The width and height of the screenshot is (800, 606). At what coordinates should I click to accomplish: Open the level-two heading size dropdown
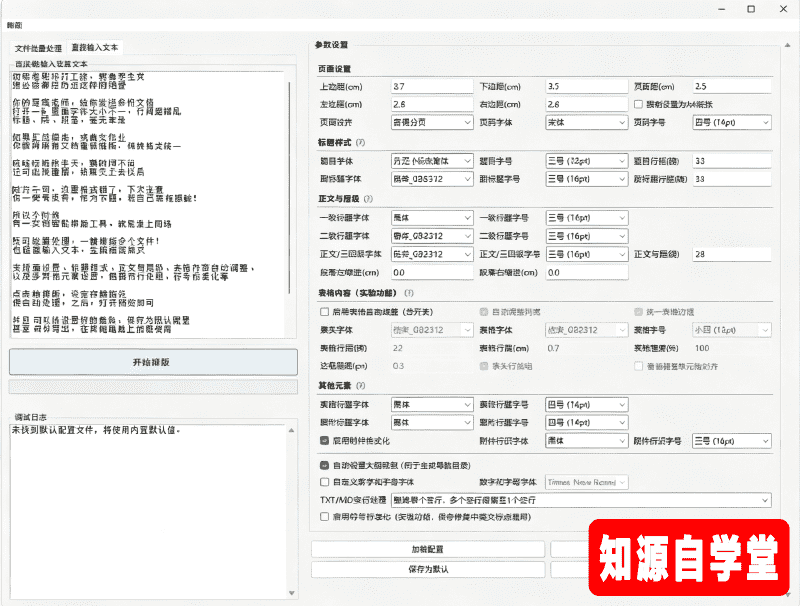click(x=587, y=236)
